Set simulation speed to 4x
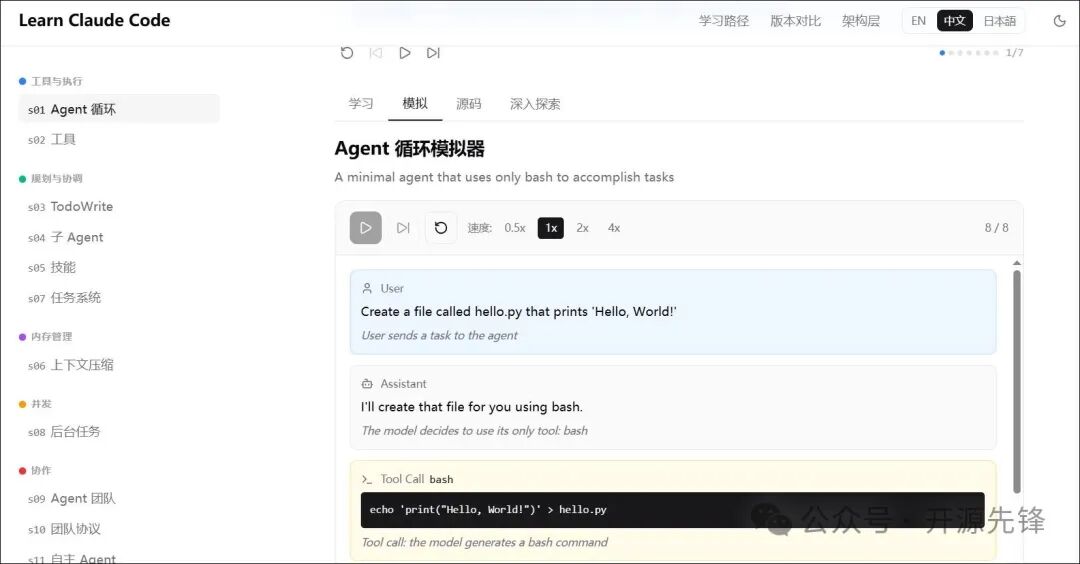Viewport: 1080px width, 564px height. pos(614,228)
